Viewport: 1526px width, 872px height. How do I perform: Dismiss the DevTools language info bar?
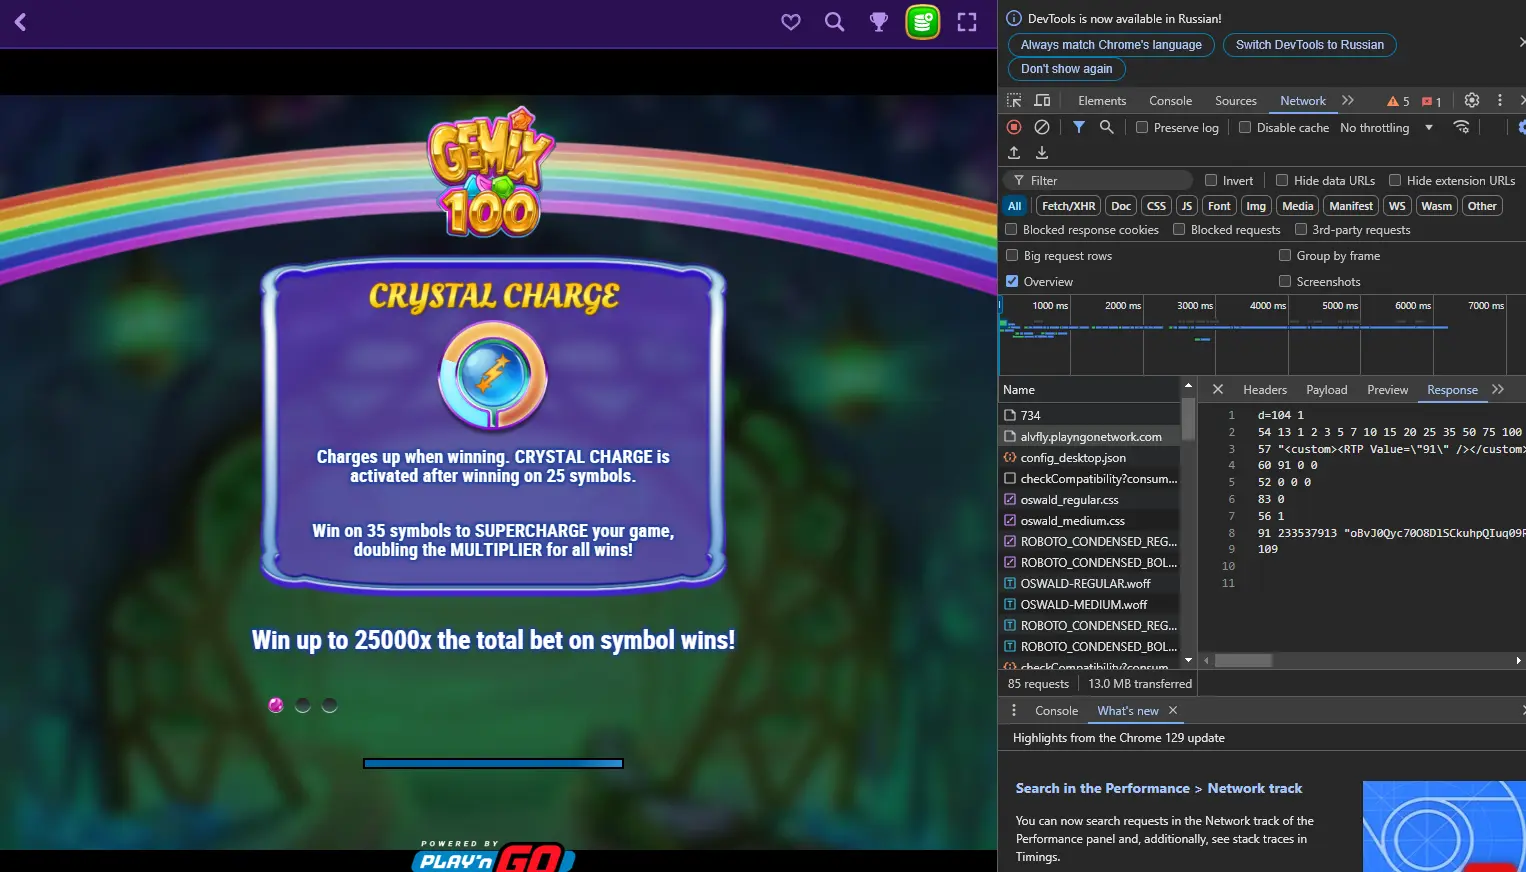1521,43
